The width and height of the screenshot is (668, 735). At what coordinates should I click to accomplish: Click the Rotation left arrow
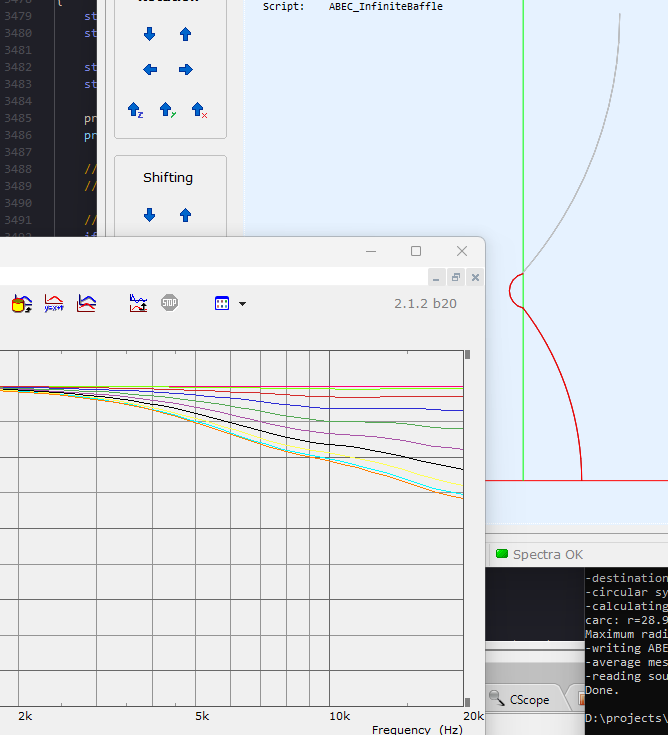[x=150, y=70]
